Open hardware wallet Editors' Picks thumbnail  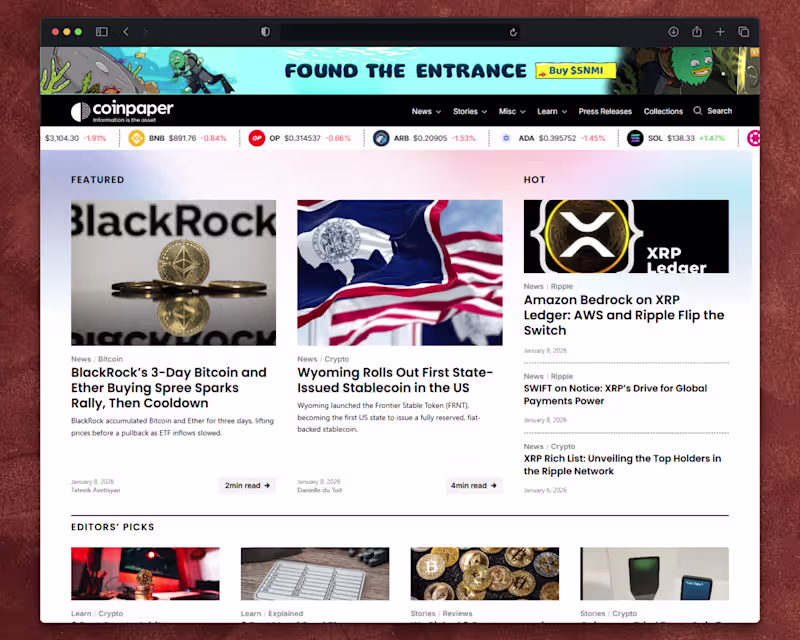coord(655,574)
